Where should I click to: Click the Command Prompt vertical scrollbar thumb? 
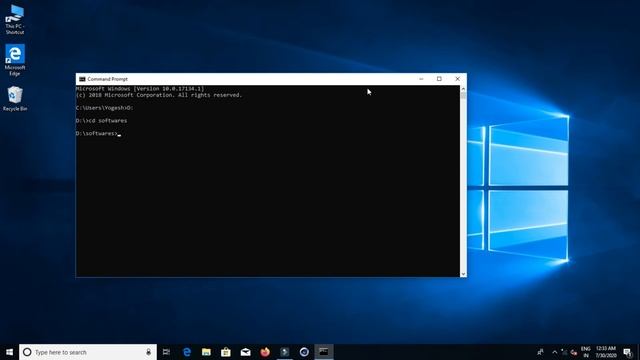click(463, 96)
